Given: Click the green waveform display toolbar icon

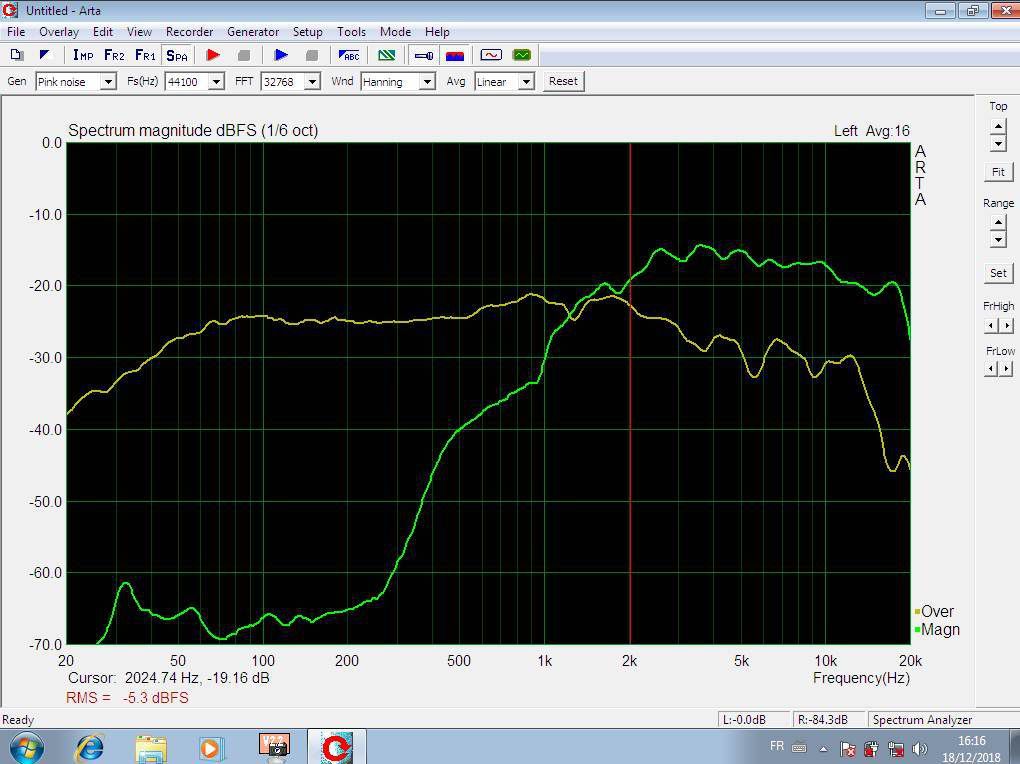Looking at the screenshot, I should click(522, 55).
